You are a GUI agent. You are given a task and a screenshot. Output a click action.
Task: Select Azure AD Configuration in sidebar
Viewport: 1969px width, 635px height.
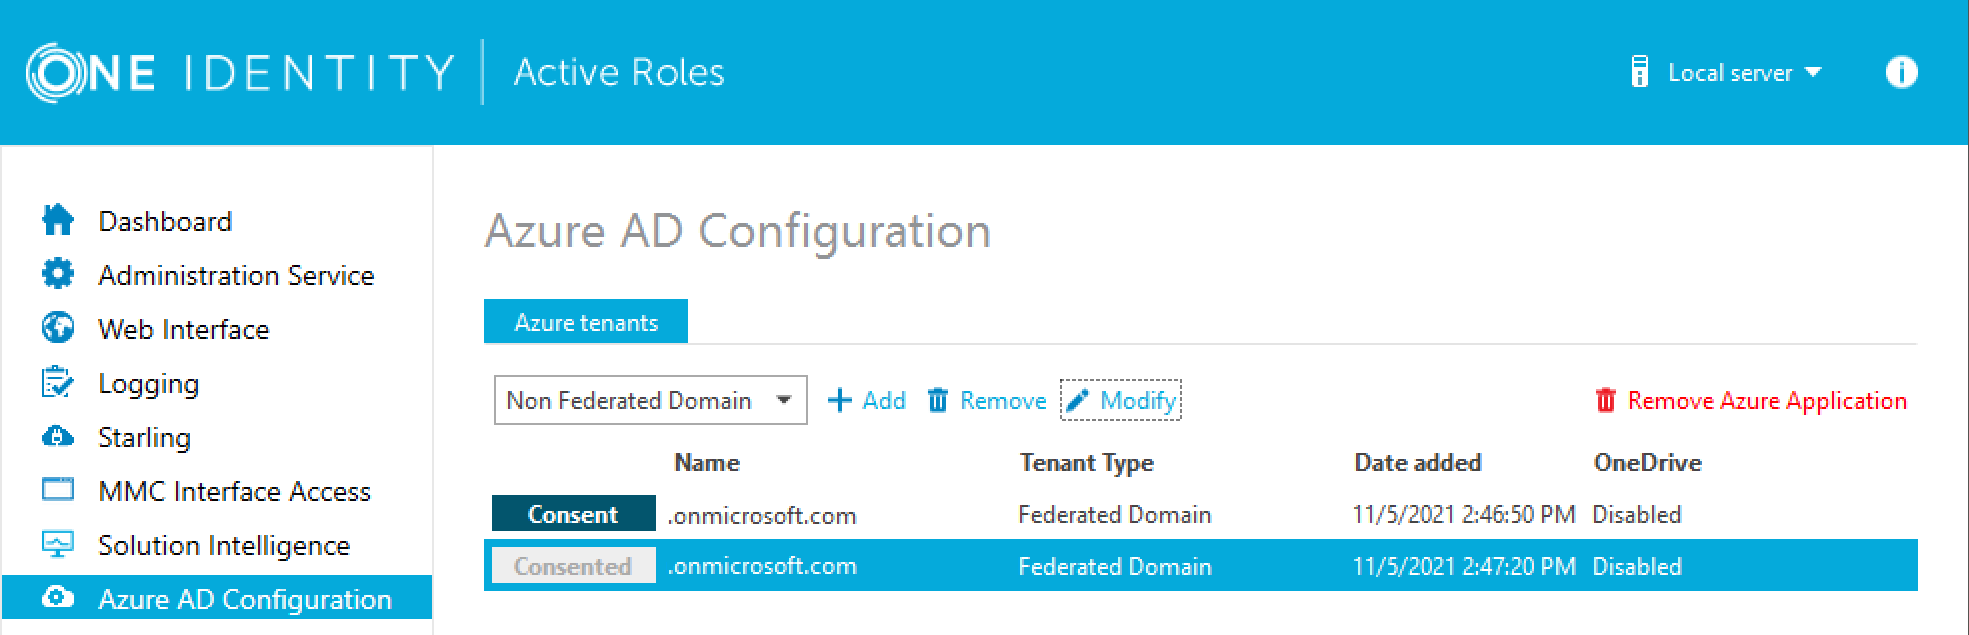(216, 598)
